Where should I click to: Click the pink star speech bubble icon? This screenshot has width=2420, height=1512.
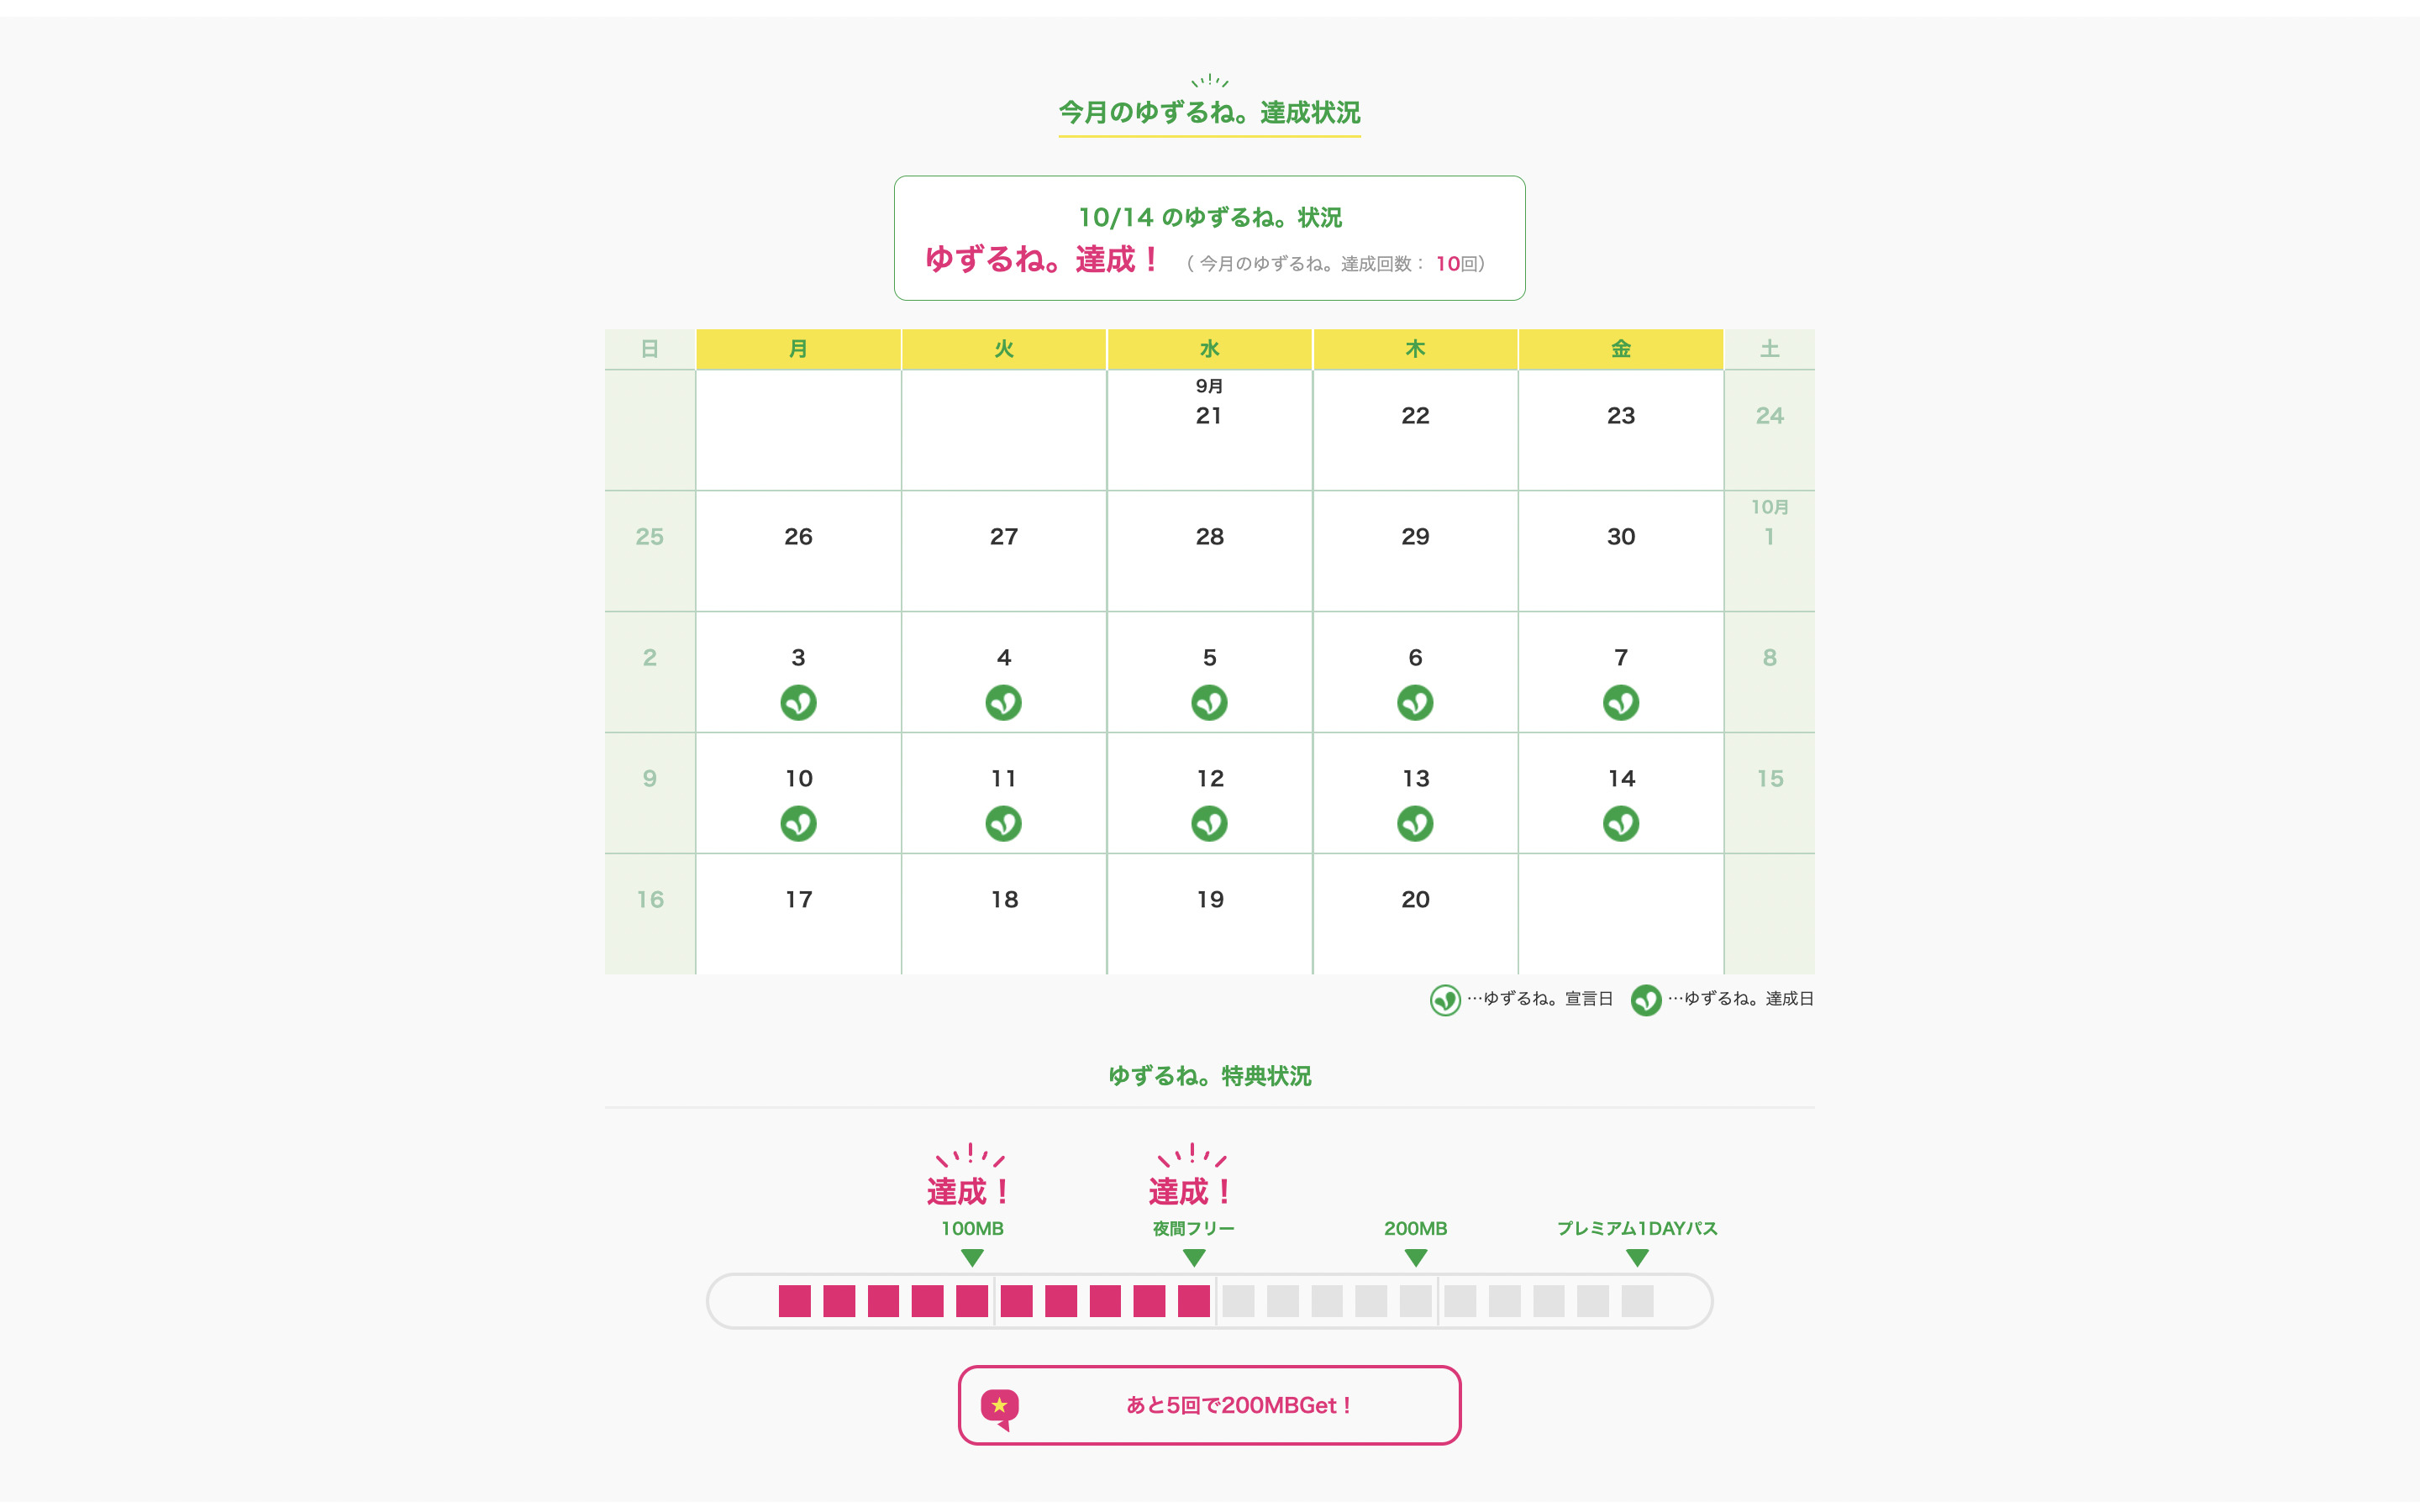(1000, 1407)
